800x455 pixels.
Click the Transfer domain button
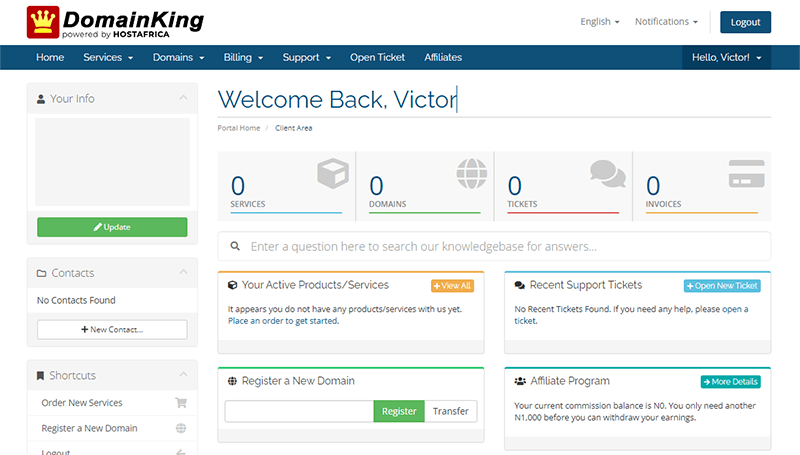tap(451, 411)
